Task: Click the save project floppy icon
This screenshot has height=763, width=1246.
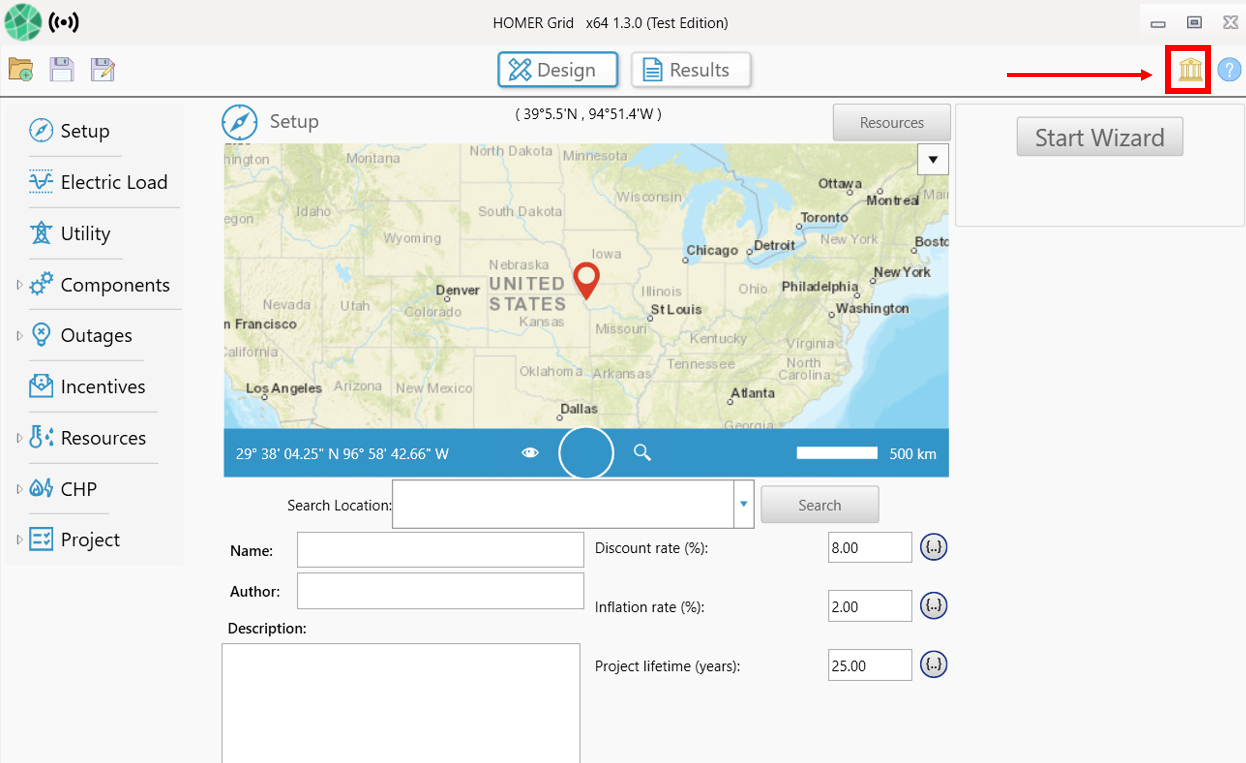Action: tap(62, 69)
